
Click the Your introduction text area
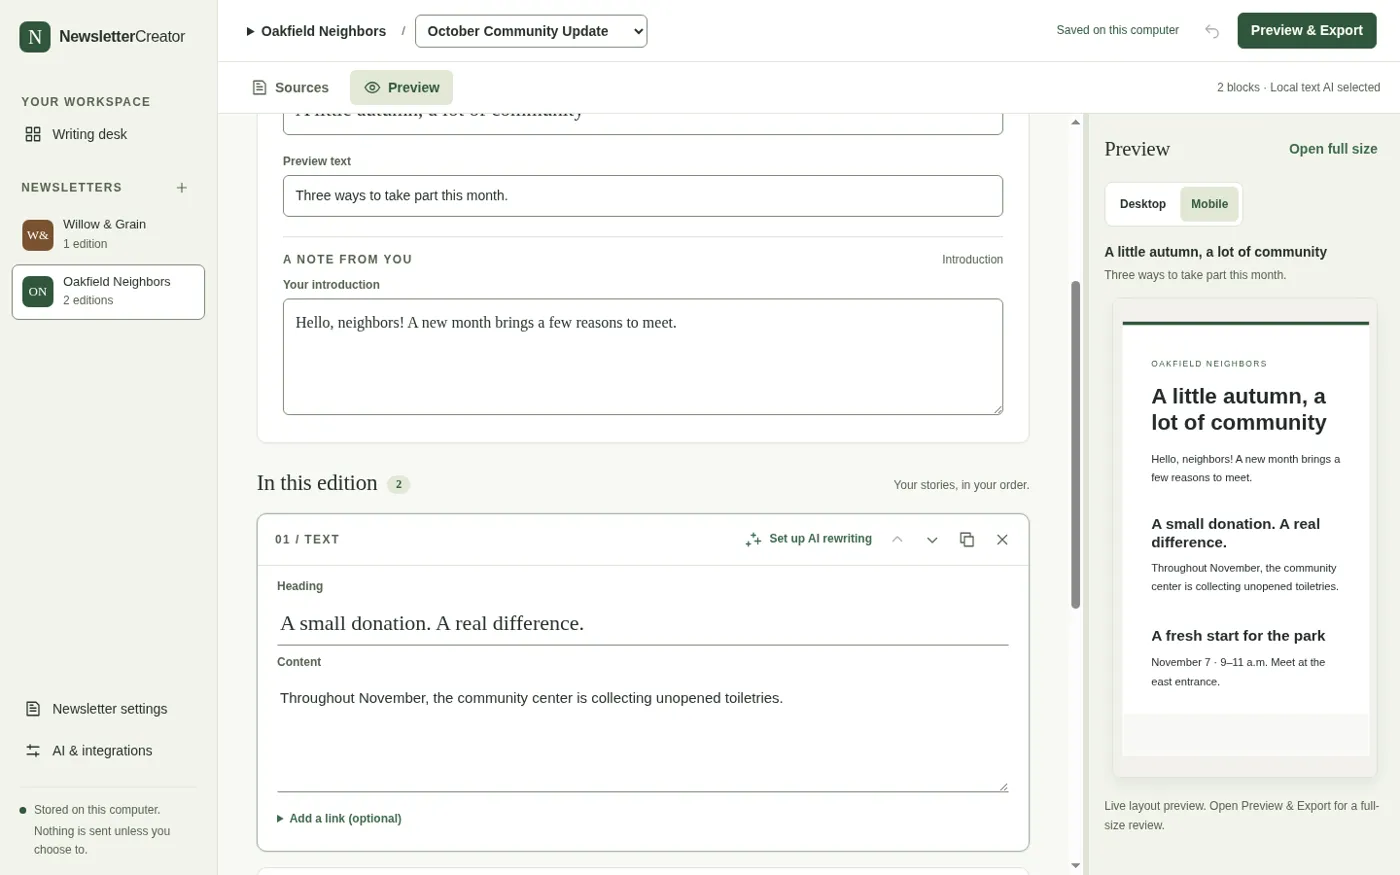point(643,357)
